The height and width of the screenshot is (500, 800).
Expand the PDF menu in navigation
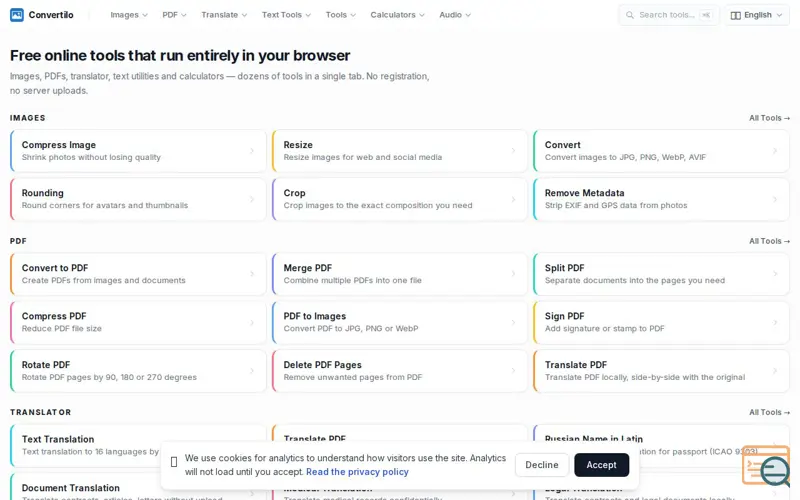point(174,15)
